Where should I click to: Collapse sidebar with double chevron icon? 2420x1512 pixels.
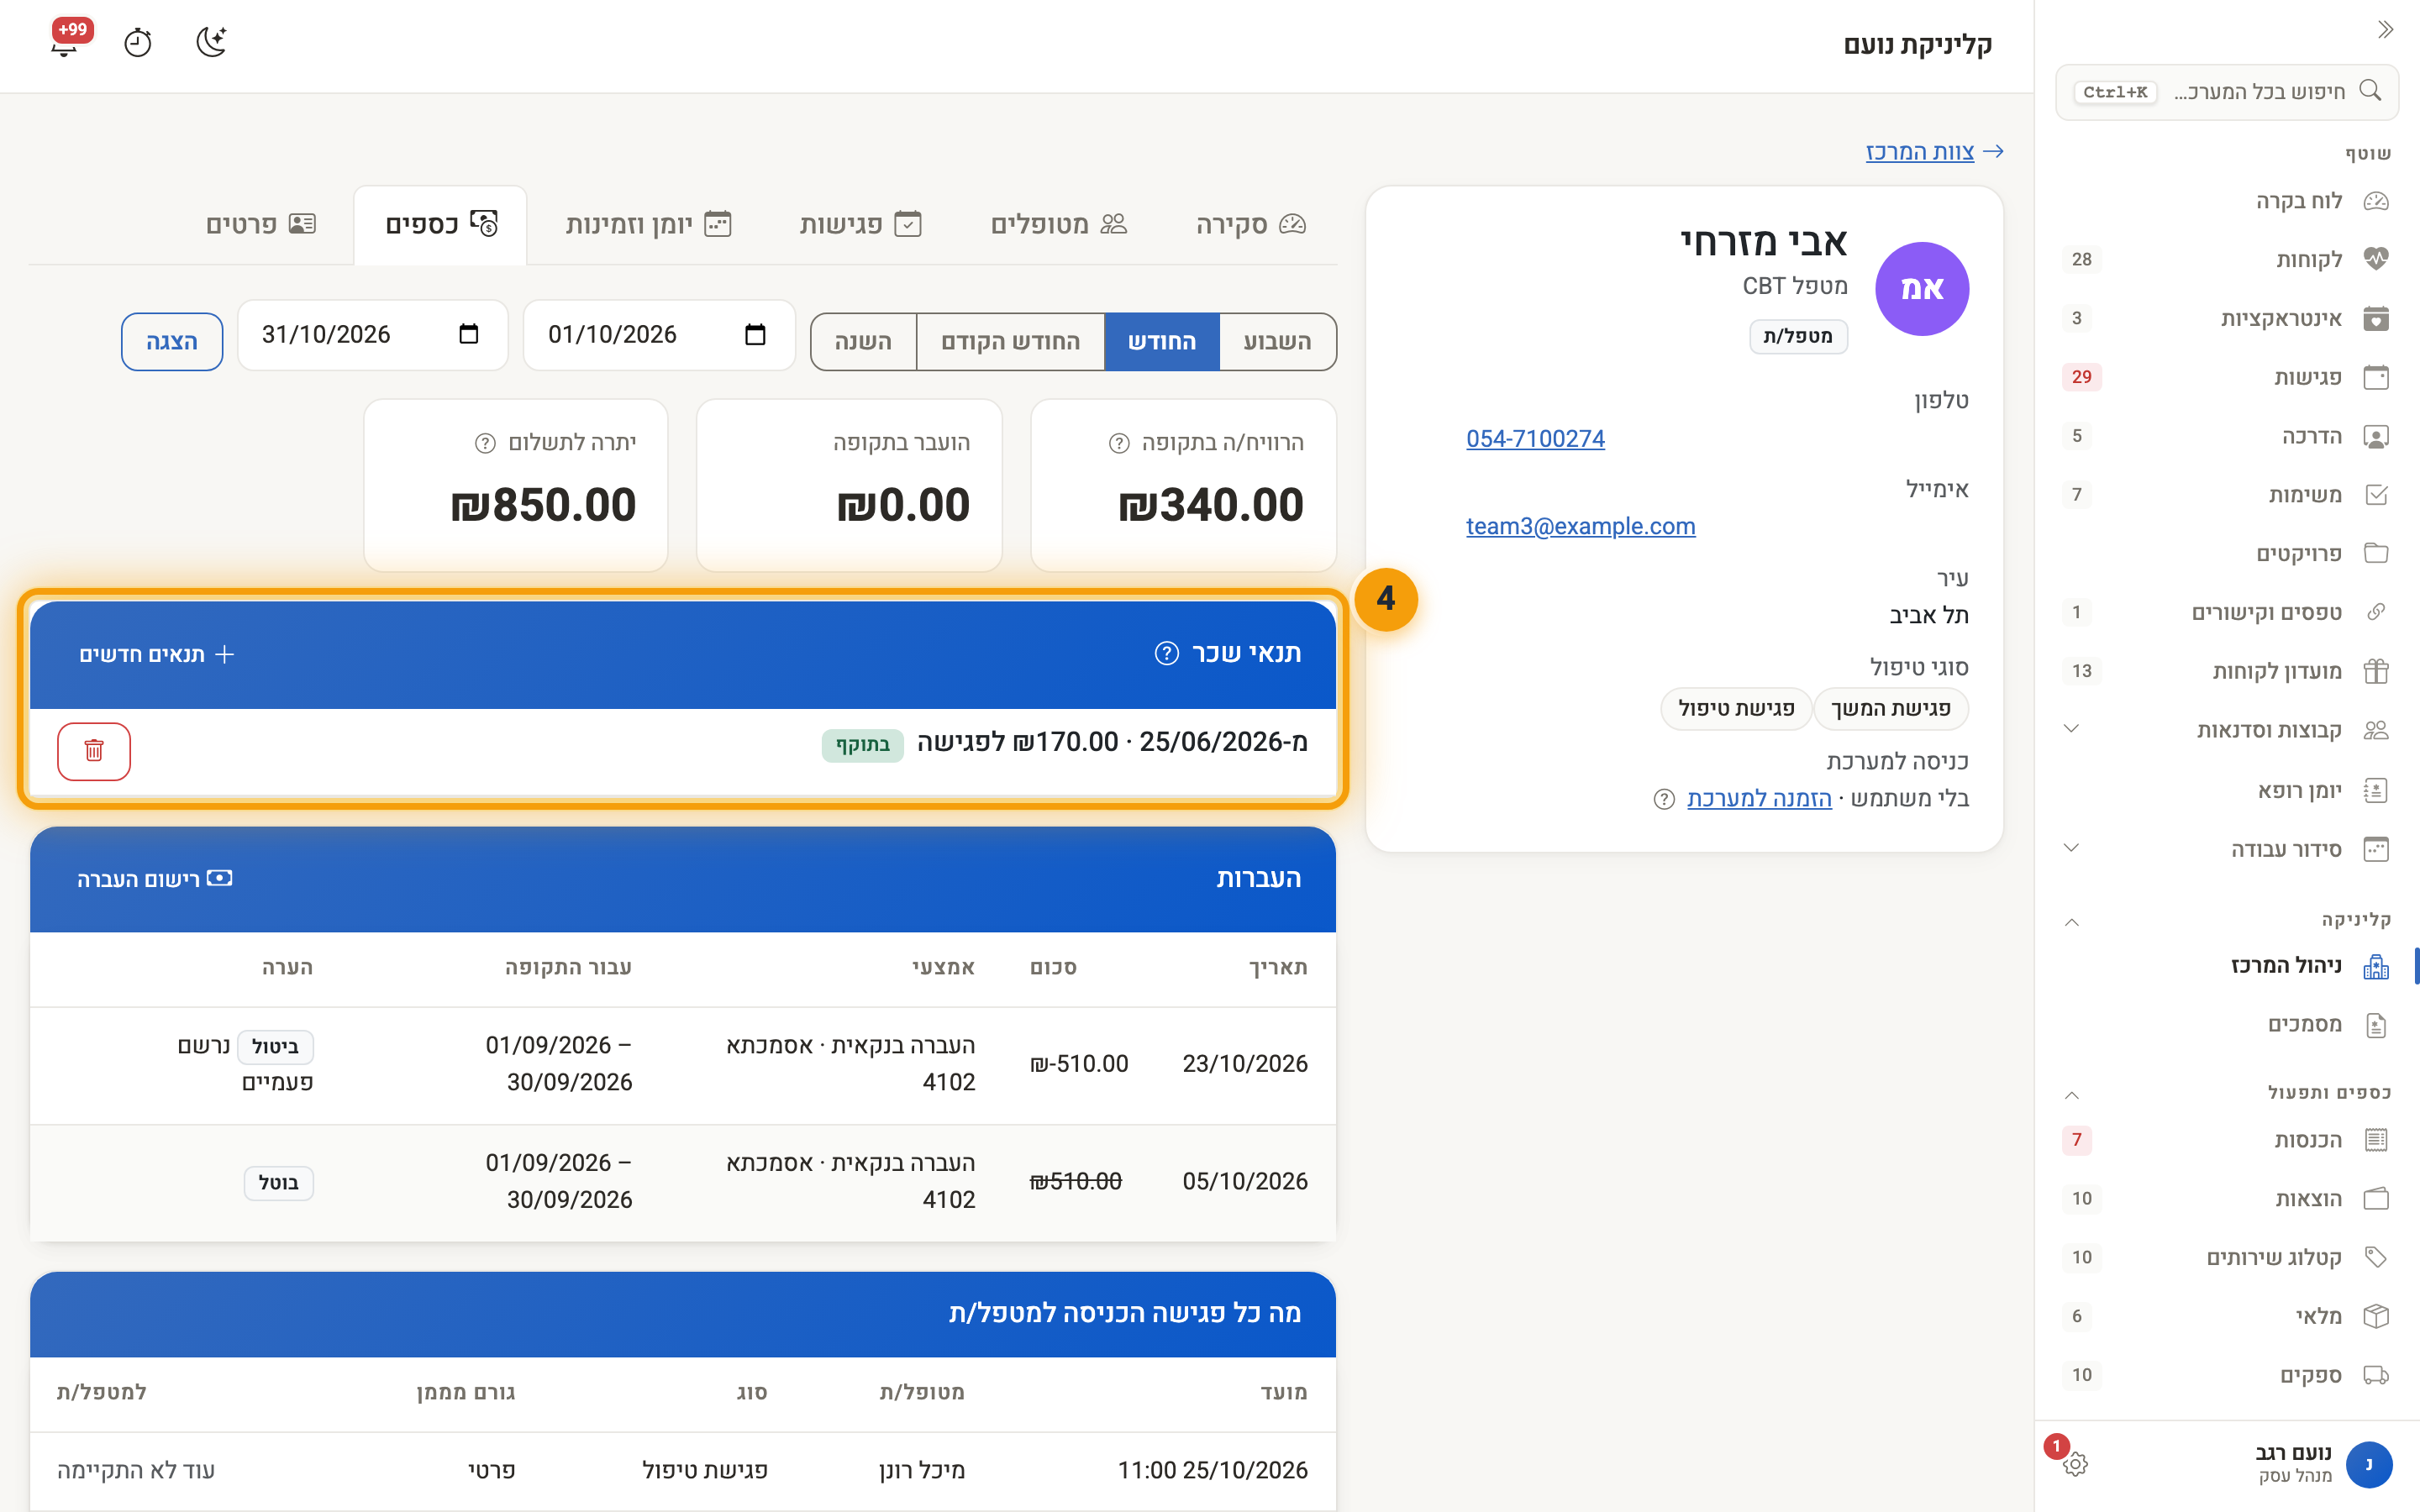click(2386, 30)
